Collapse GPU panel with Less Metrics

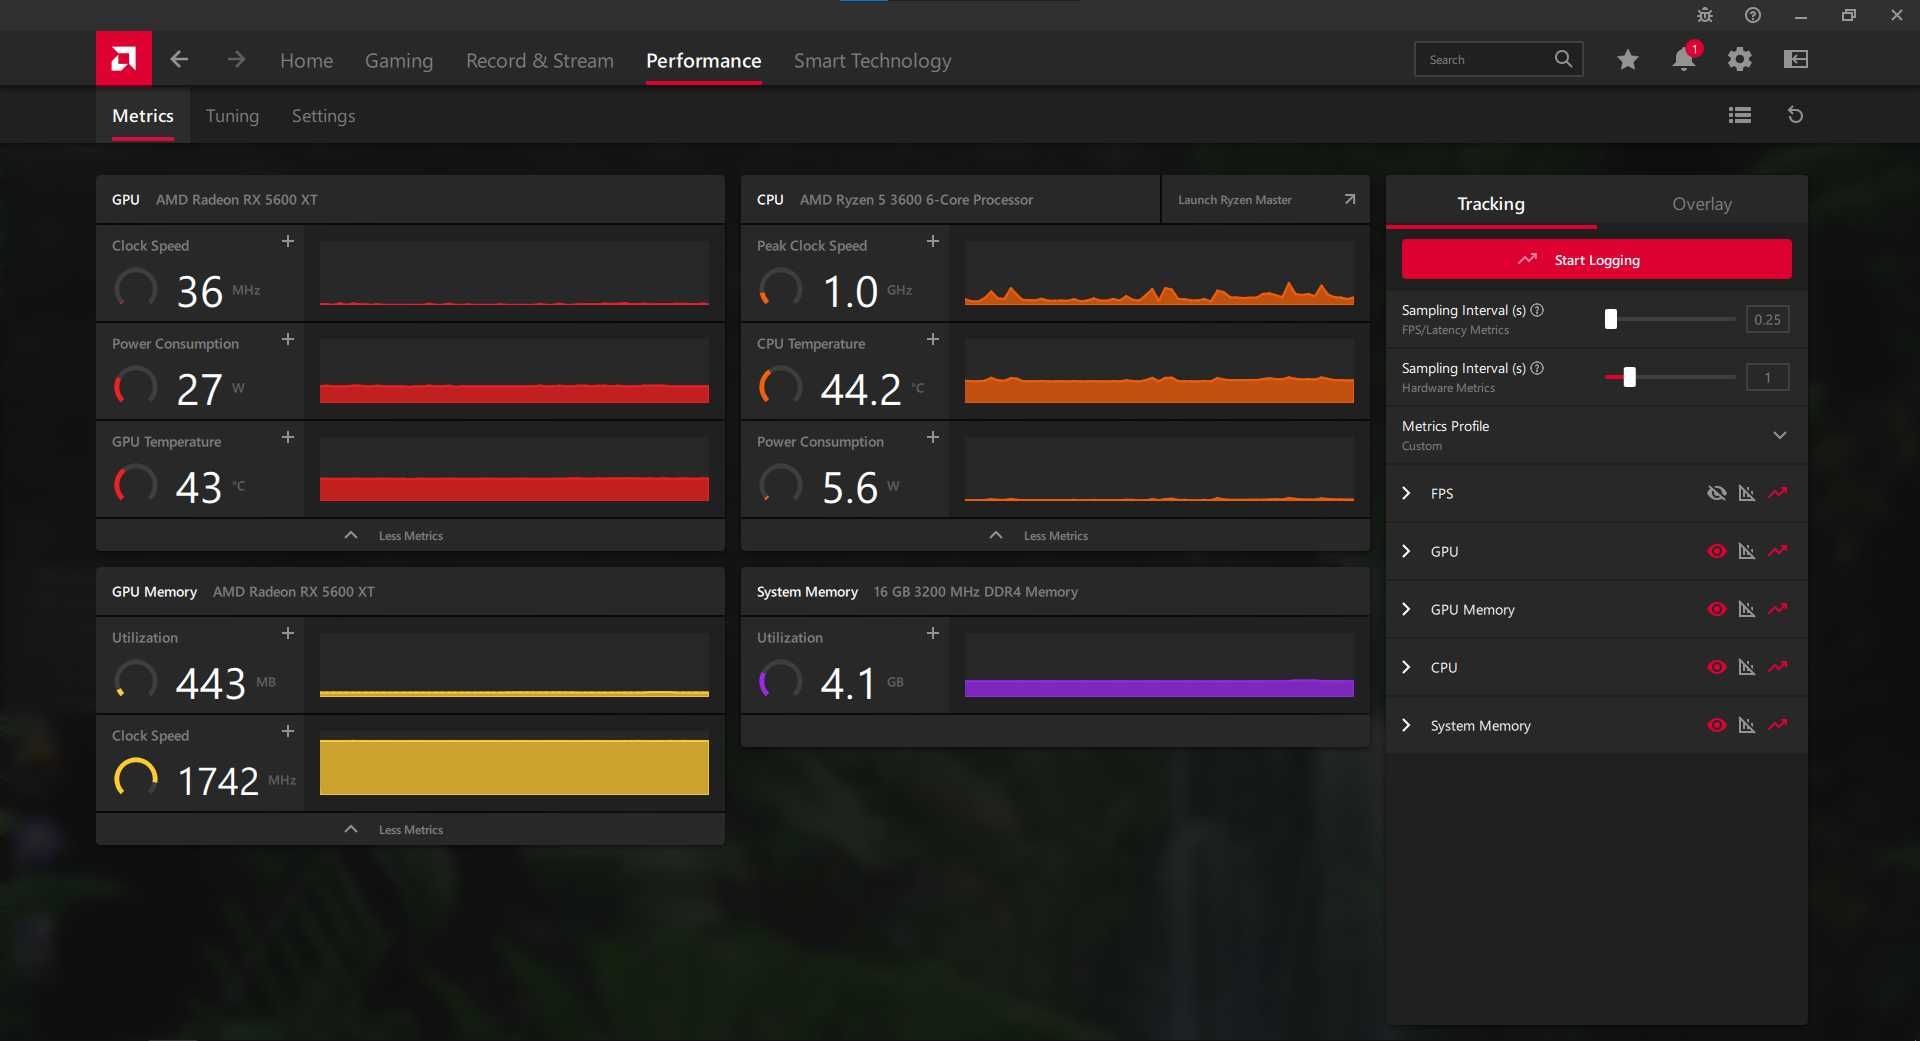(x=410, y=535)
